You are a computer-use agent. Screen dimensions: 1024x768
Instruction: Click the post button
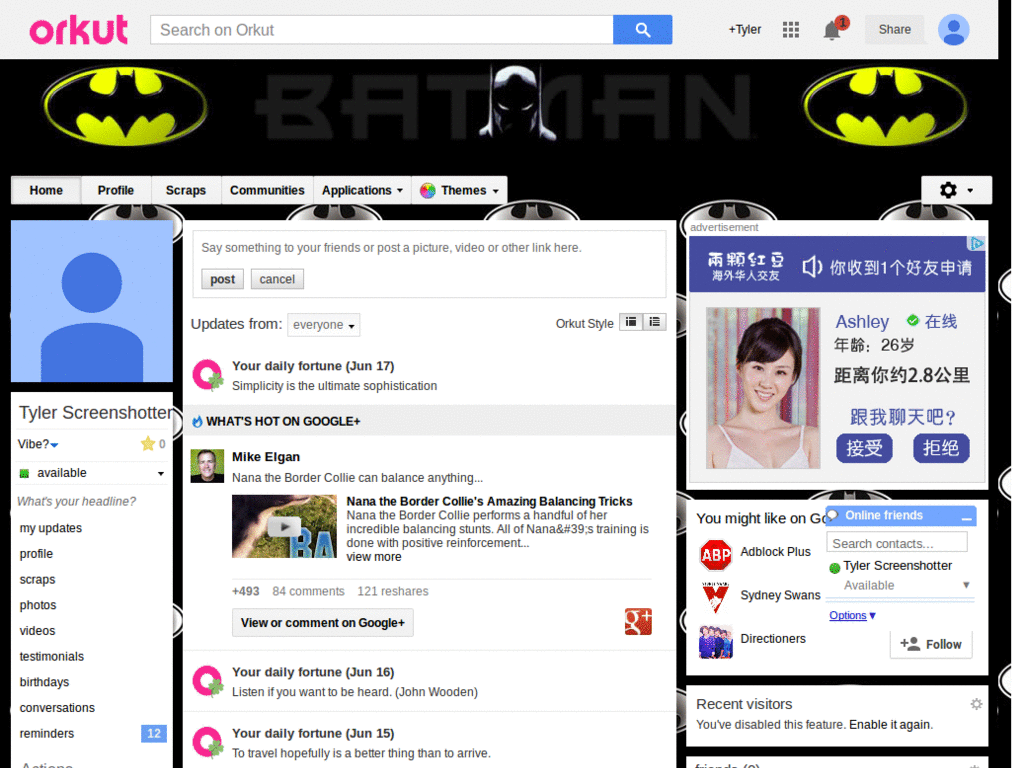point(222,280)
